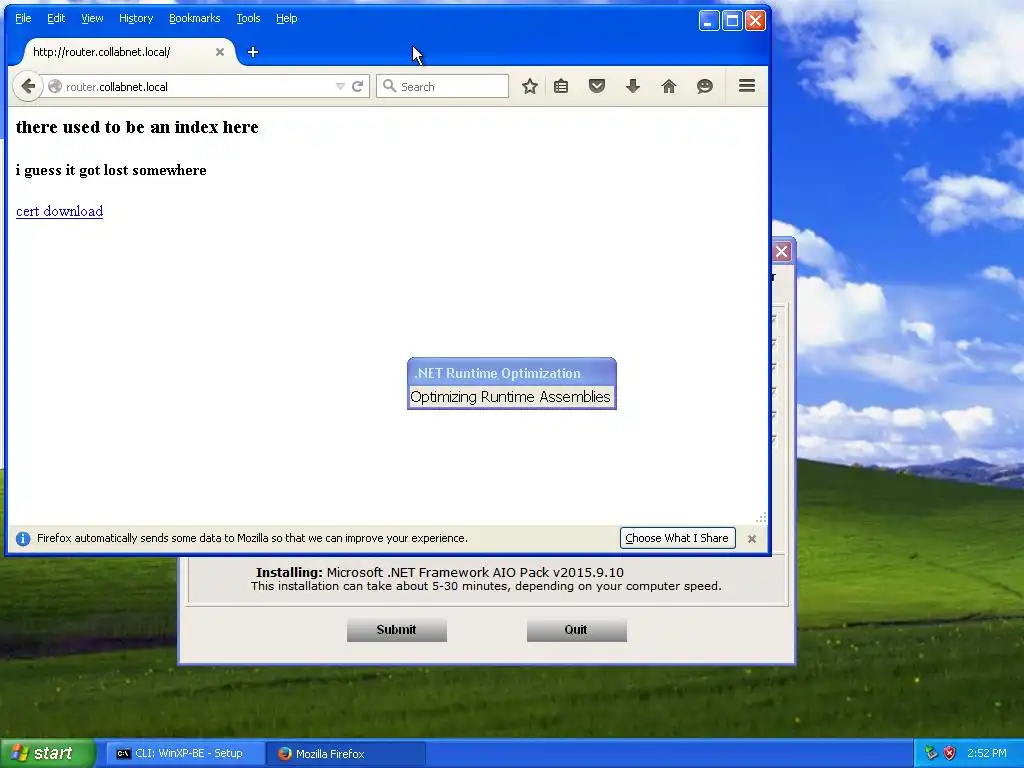Open the Downloads arrow icon

[633, 86]
